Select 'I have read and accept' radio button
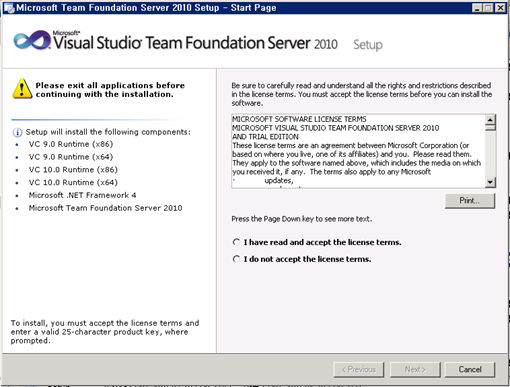This screenshot has height=387, width=510. click(x=236, y=242)
